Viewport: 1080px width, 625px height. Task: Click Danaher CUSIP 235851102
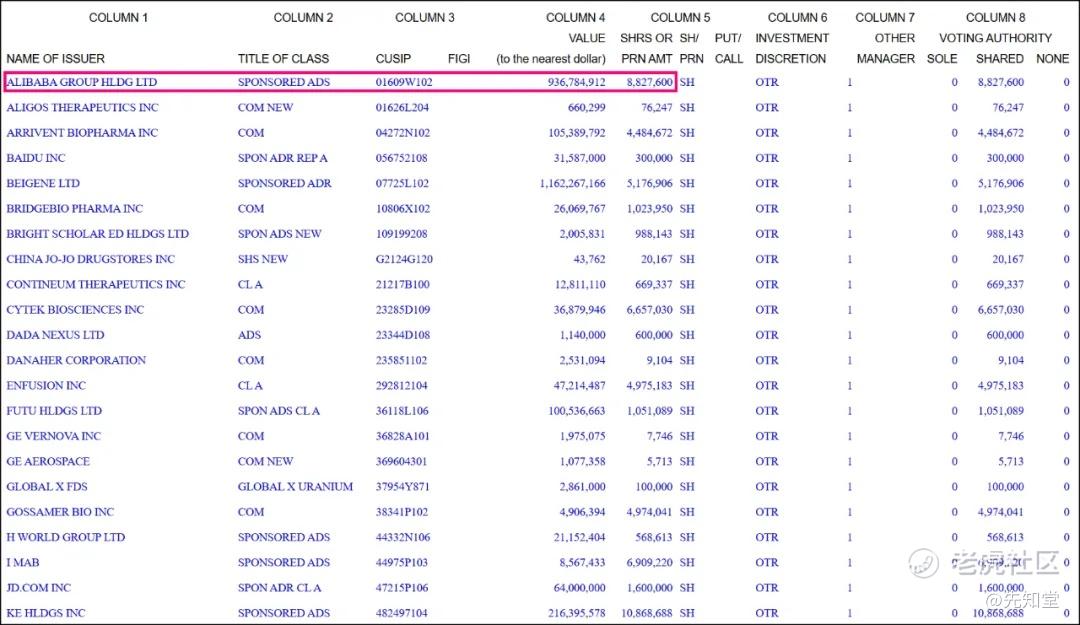click(x=402, y=360)
